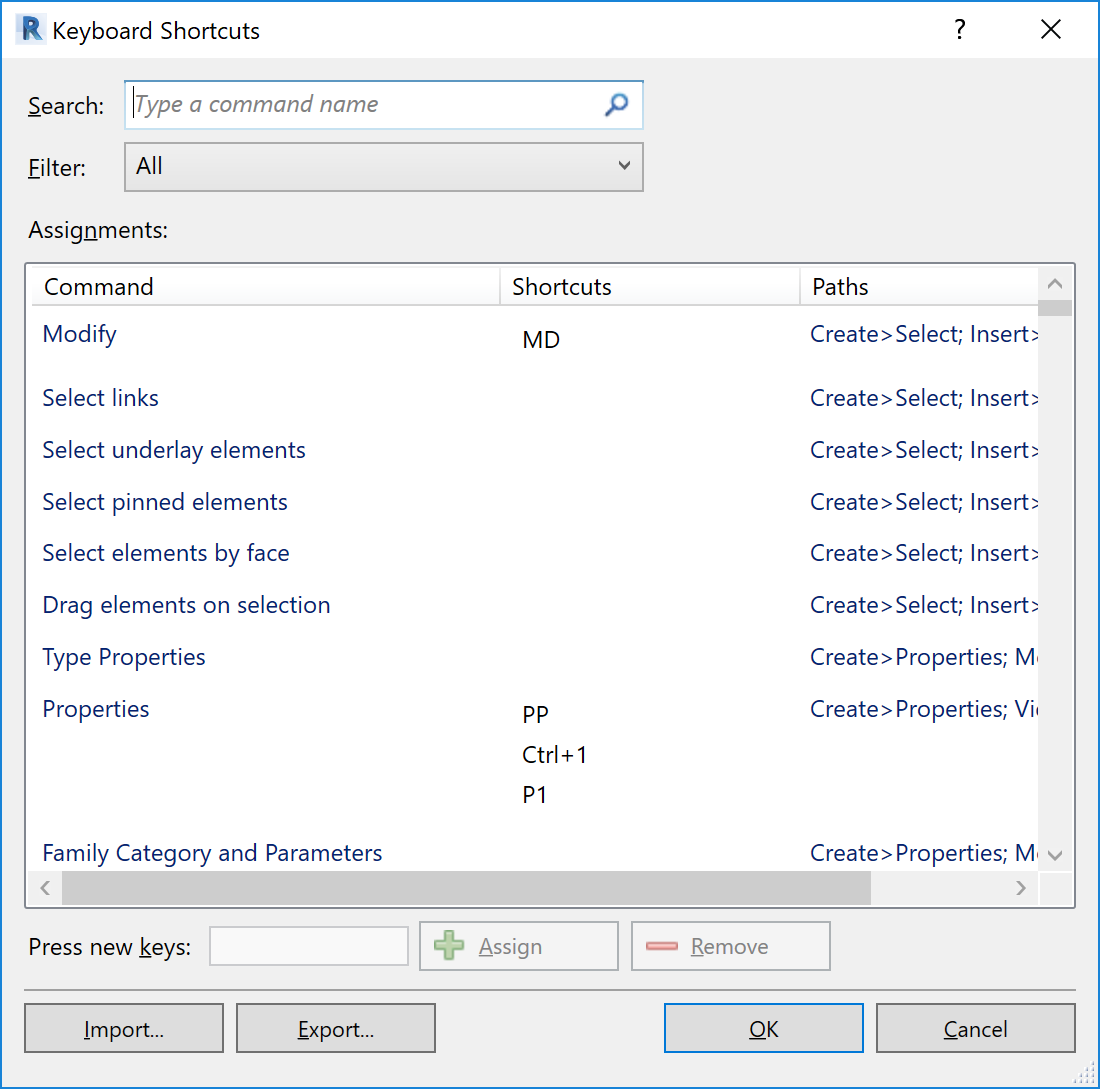The width and height of the screenshot is (1100, 1089).
Task: Click the Assign button with plus icon
Action: click(518, 946)
